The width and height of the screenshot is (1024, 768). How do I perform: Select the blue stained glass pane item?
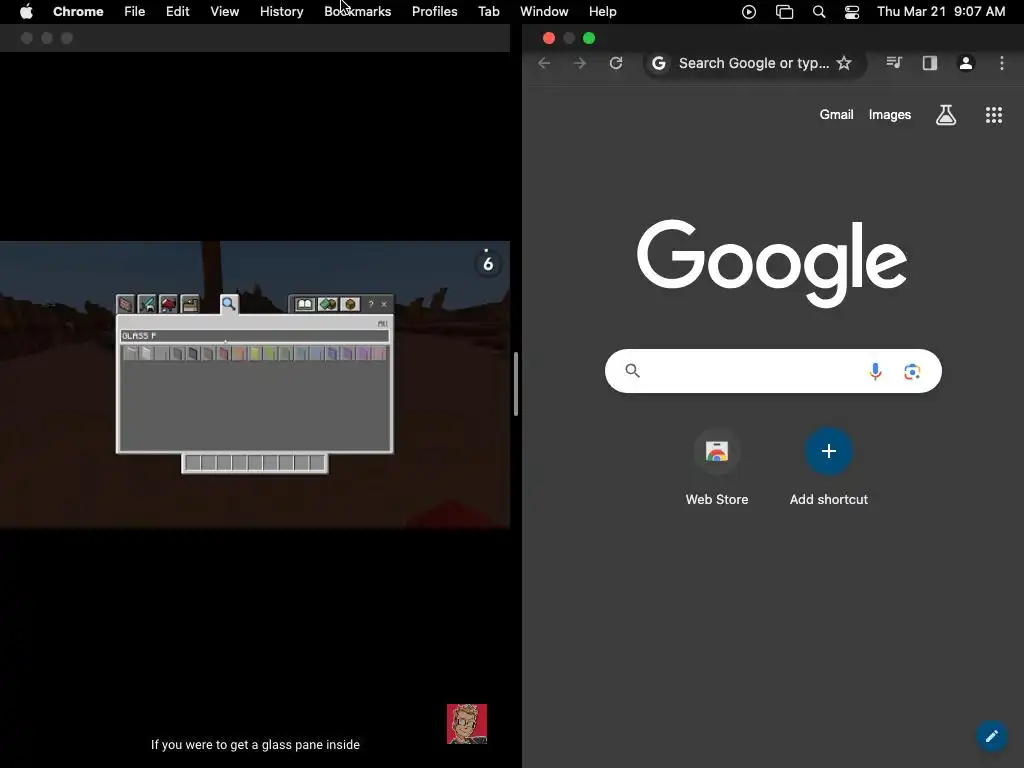click(332, 353)
